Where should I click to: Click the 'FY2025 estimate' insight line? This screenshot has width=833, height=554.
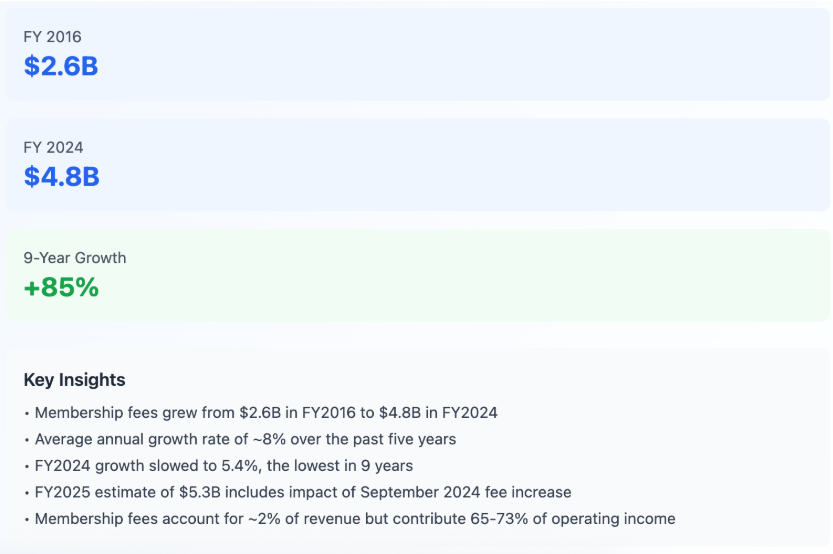[x=302, y=492]
